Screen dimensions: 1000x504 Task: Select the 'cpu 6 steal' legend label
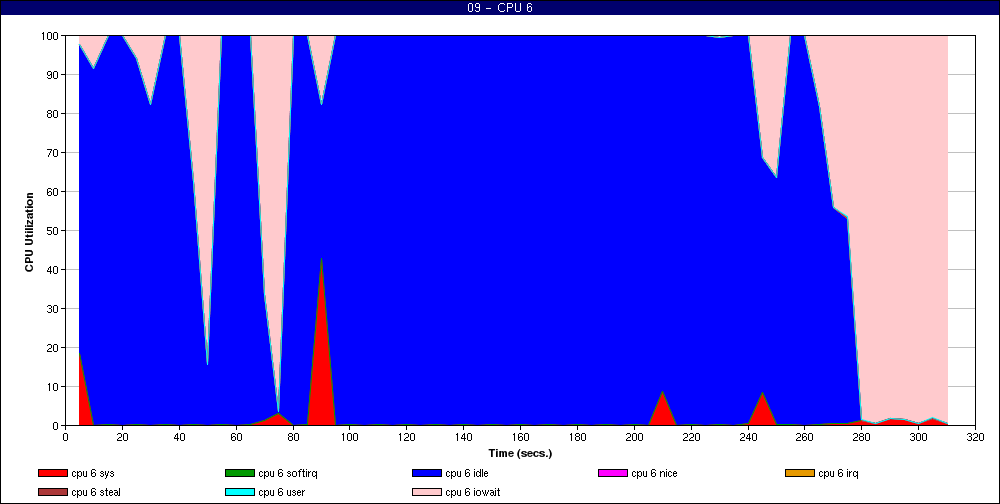tap(96, 493)
